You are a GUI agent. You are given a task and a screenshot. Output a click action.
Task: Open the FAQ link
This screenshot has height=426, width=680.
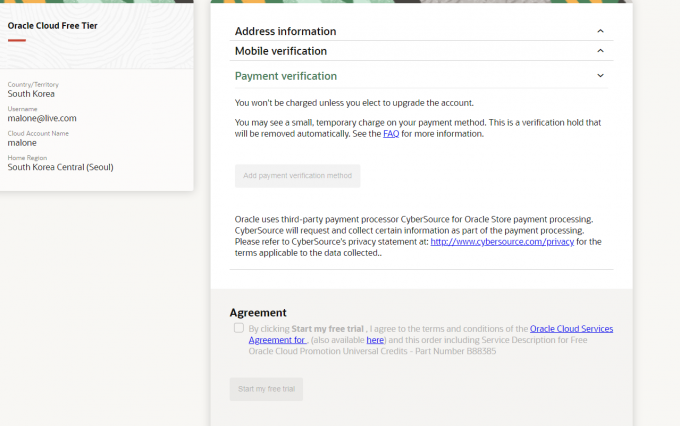[x=390, y=133]
